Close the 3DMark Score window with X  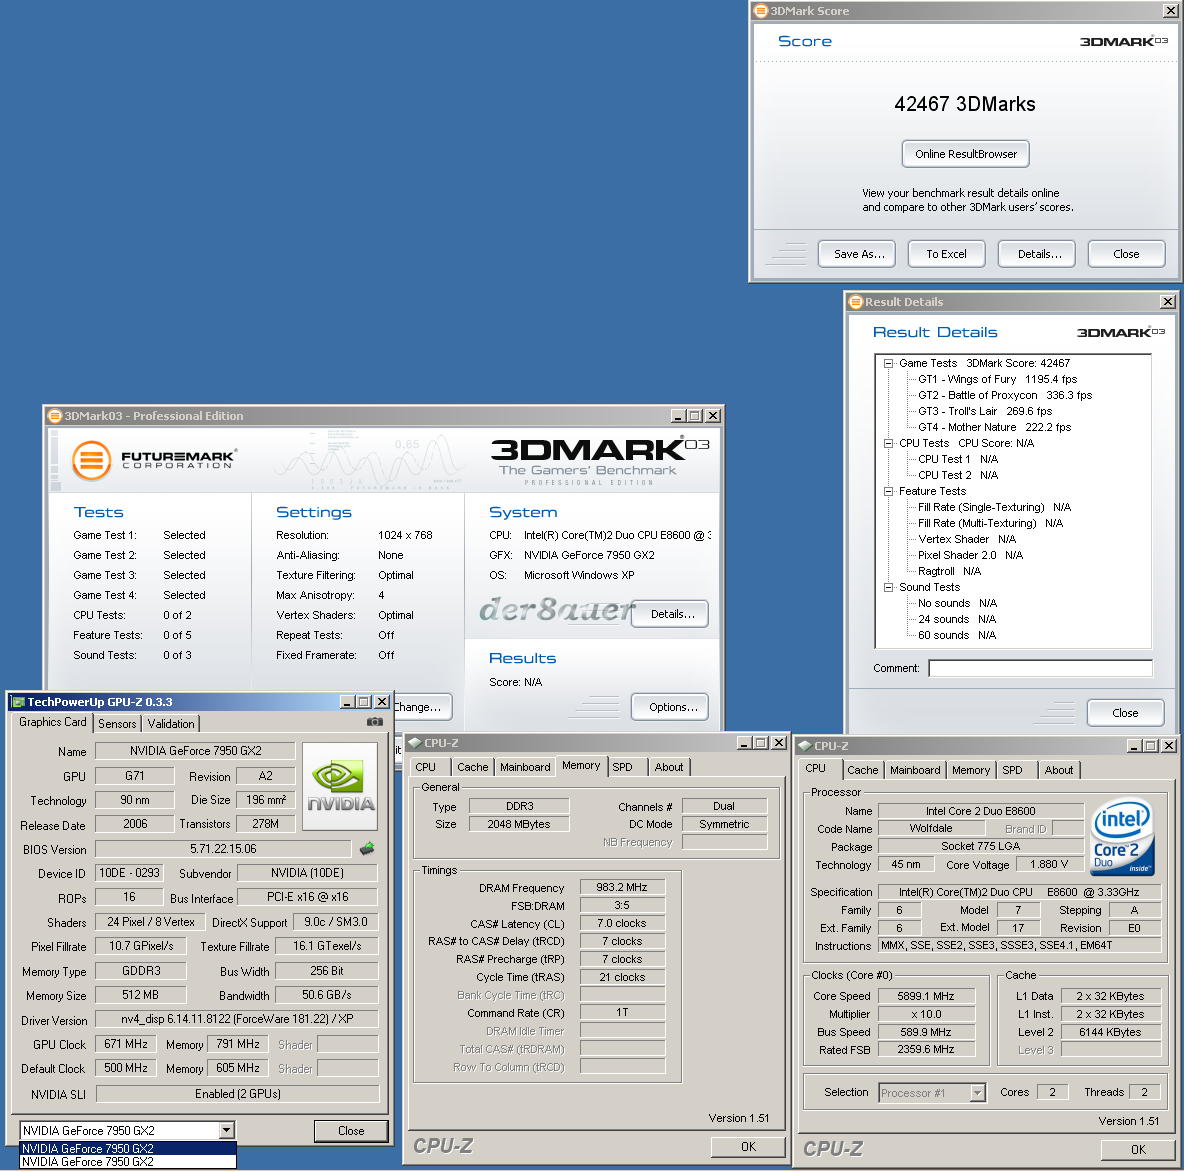1169,11
